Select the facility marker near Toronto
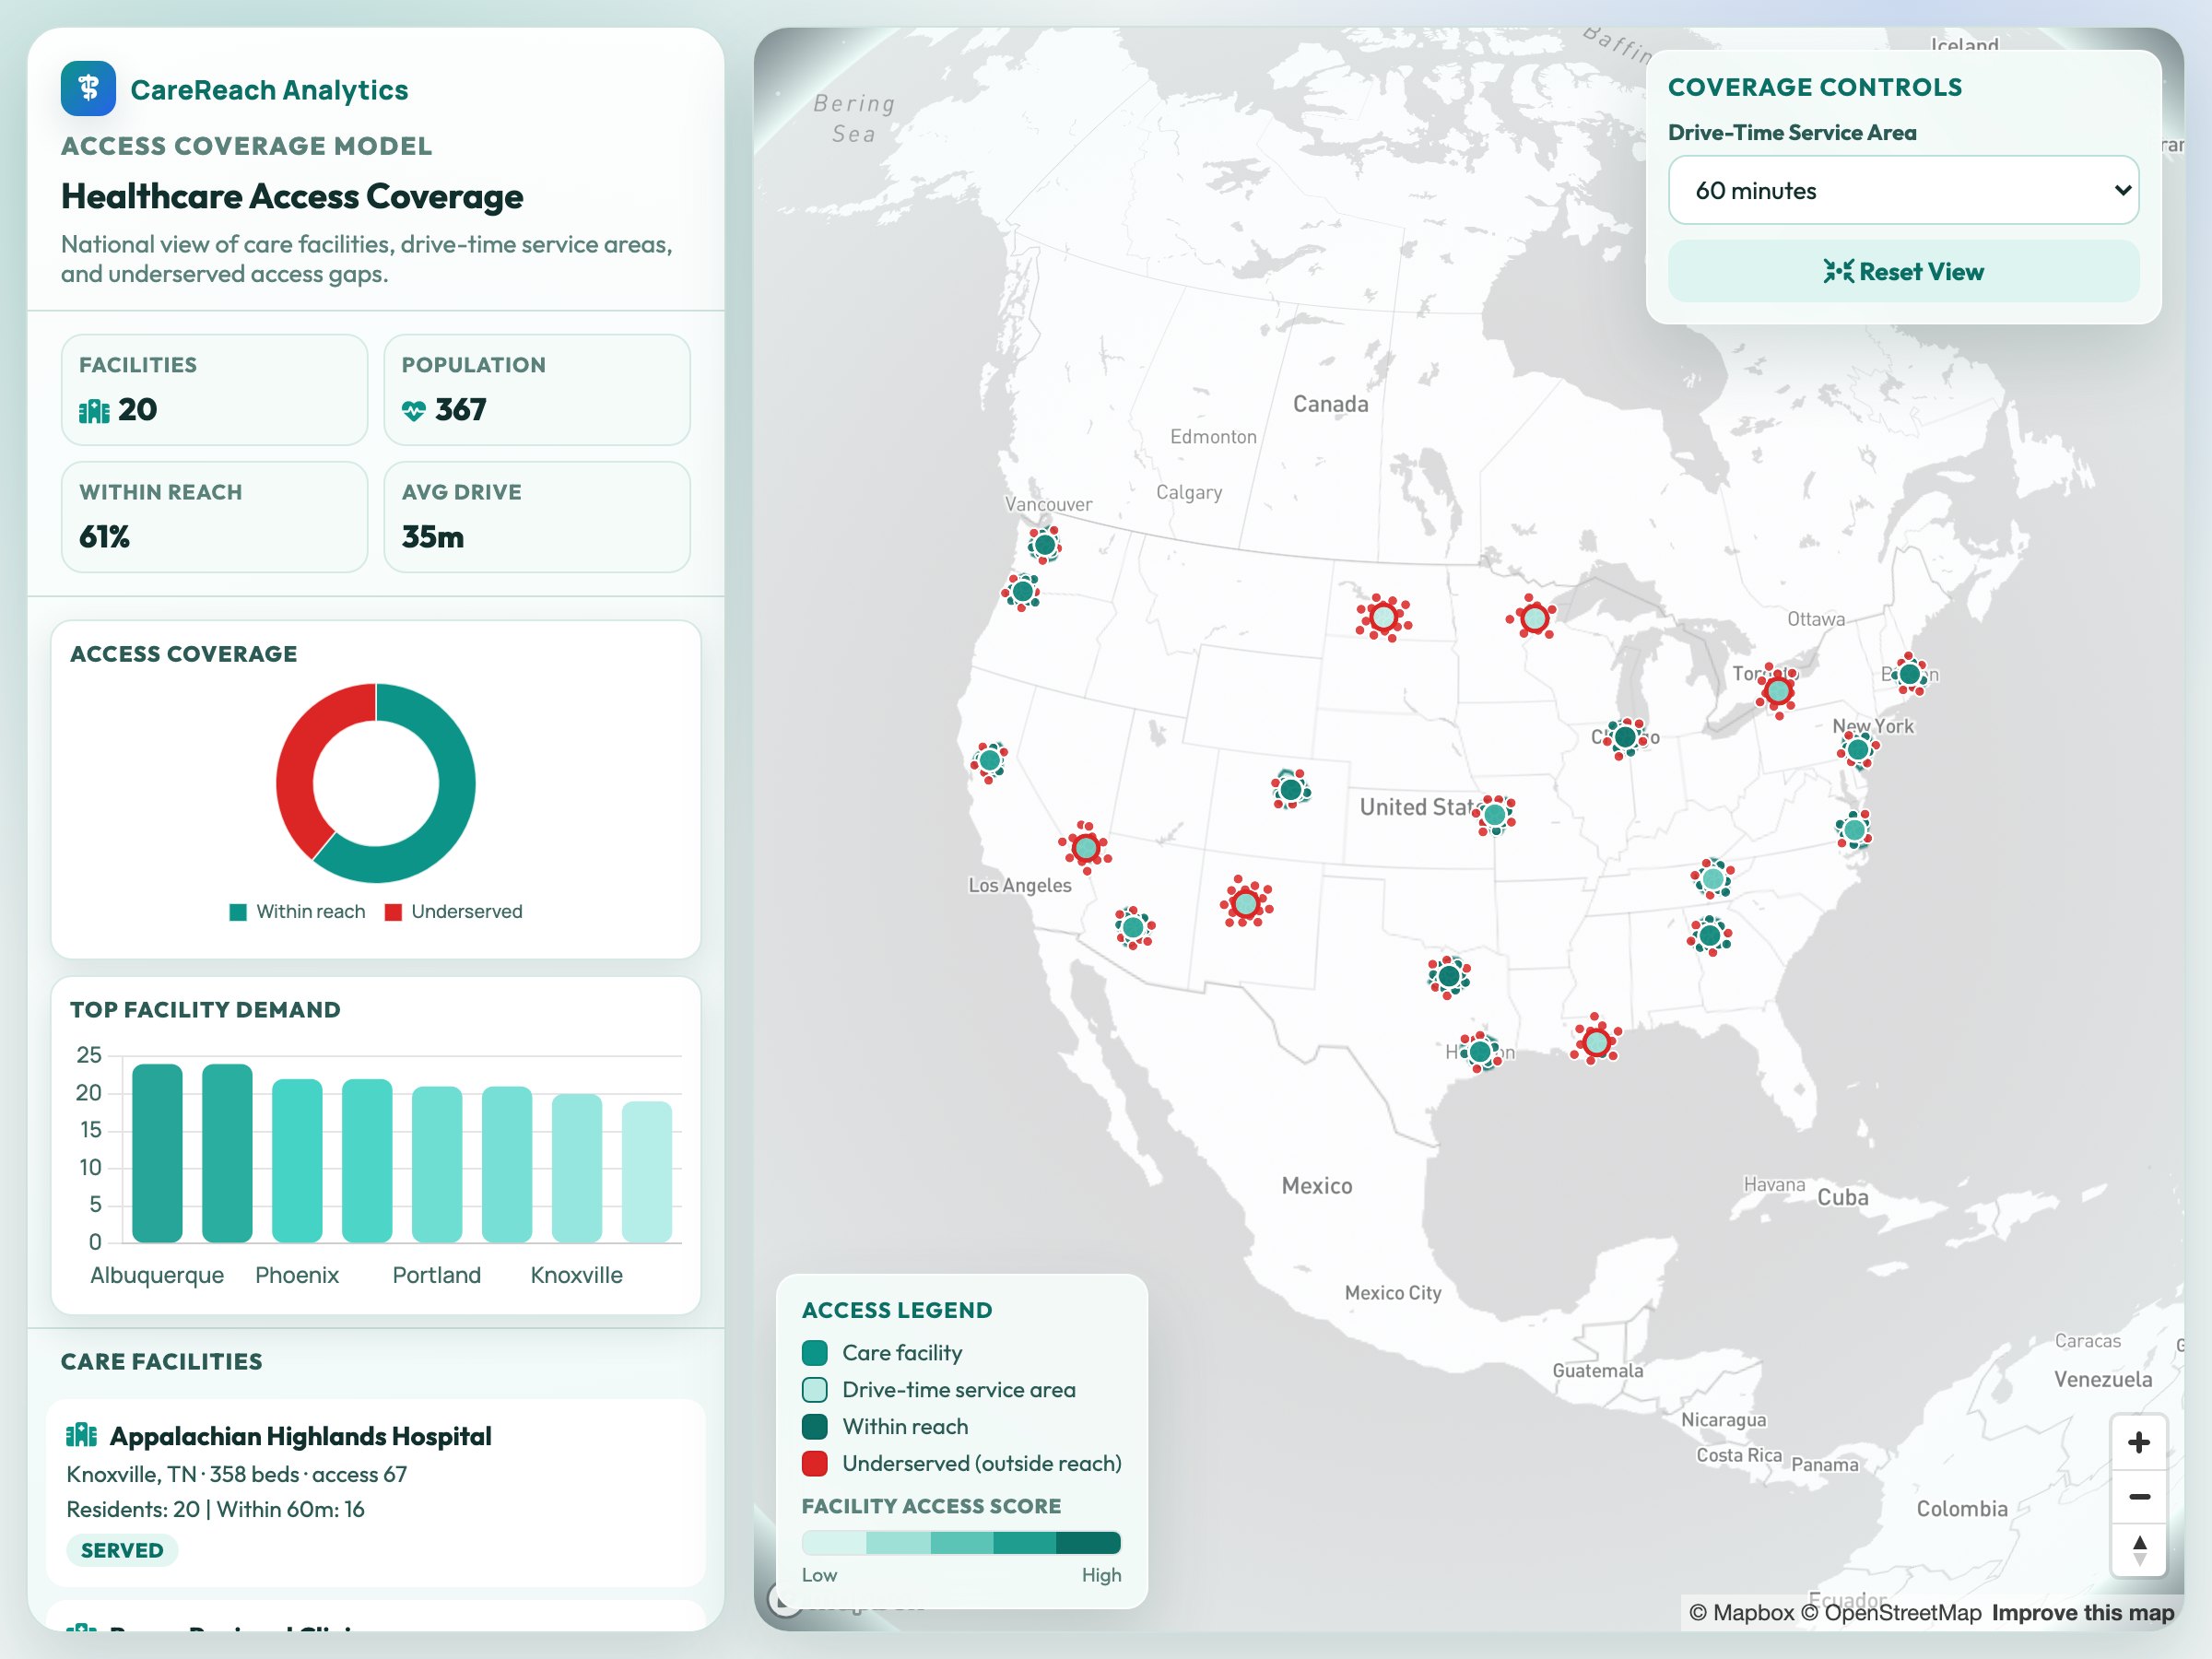The image size is (2212, 1659). pyautogui.click(x=1777, y=690)
